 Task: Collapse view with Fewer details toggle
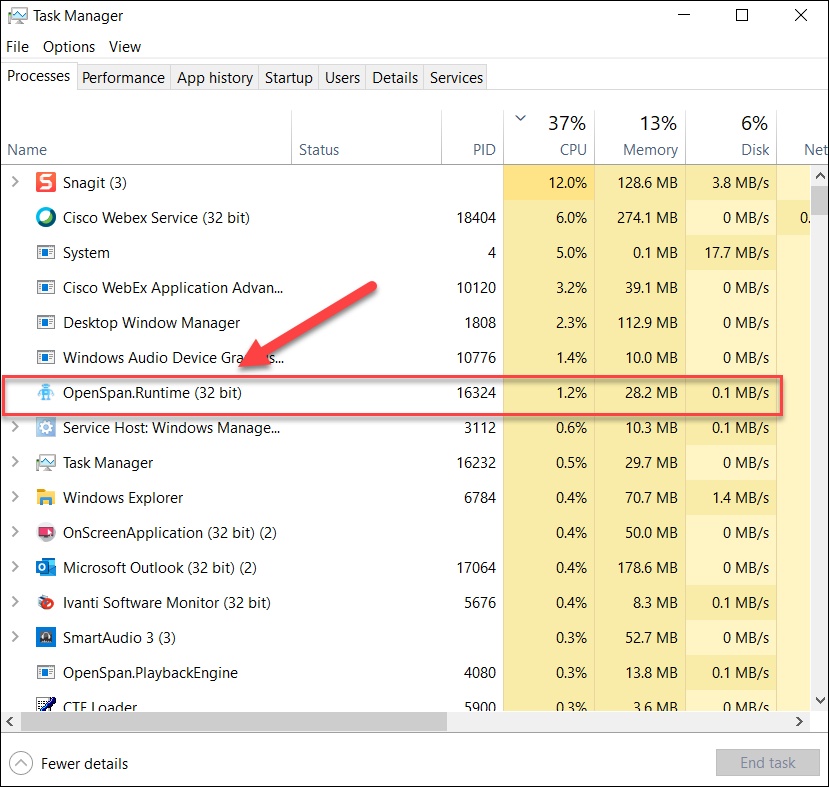coord(69,763)
